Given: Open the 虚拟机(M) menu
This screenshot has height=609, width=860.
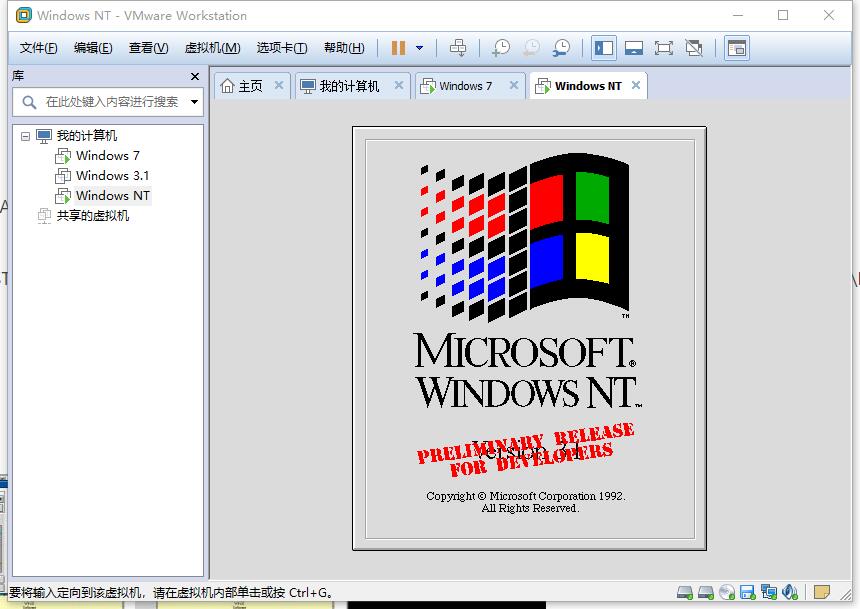Looking at the screenshot, I should click(212, 48).
